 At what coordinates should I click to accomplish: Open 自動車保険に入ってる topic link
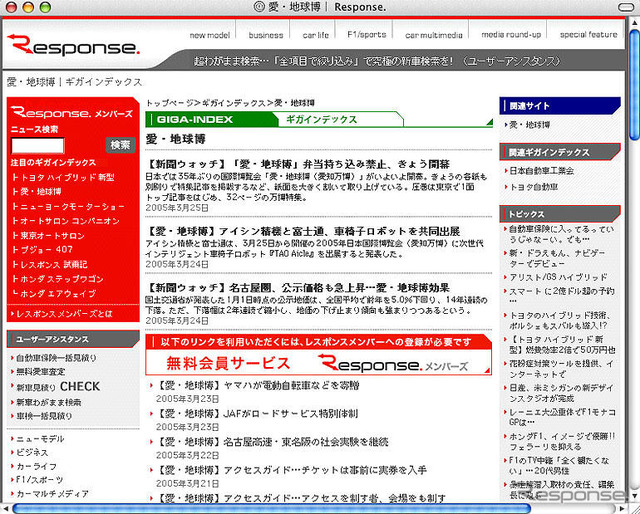[561, 234]
